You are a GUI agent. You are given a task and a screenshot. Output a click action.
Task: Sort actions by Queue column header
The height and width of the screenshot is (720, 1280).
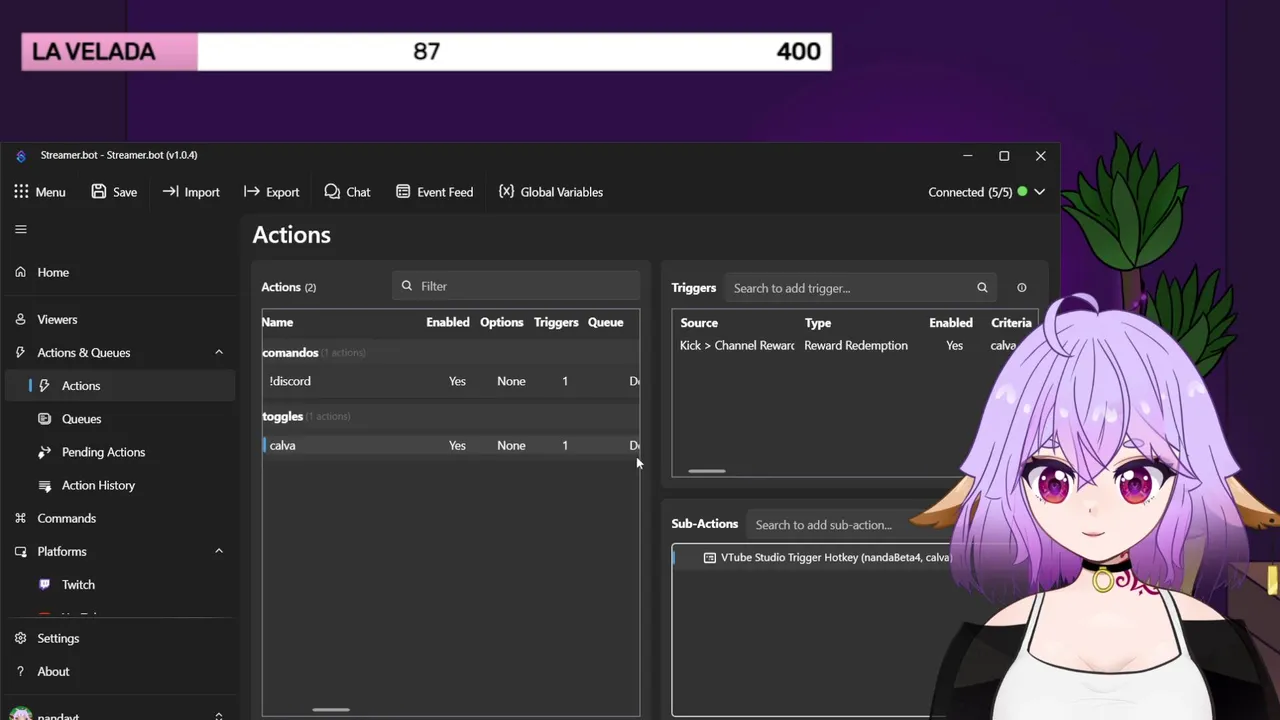point(605,322)
